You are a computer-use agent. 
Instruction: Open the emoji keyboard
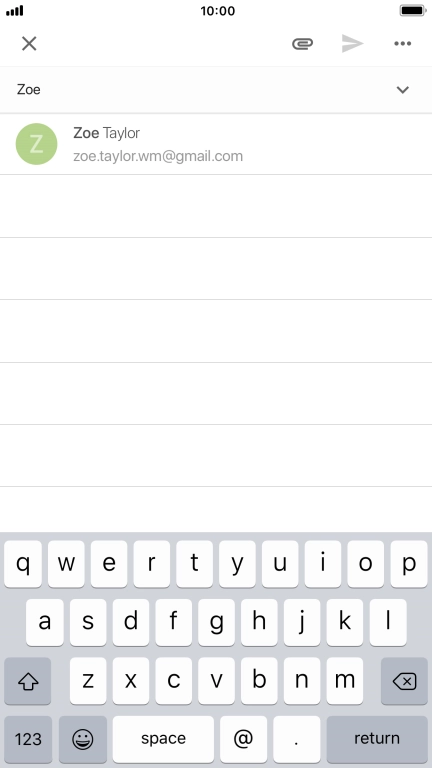(x=83, y=739)
